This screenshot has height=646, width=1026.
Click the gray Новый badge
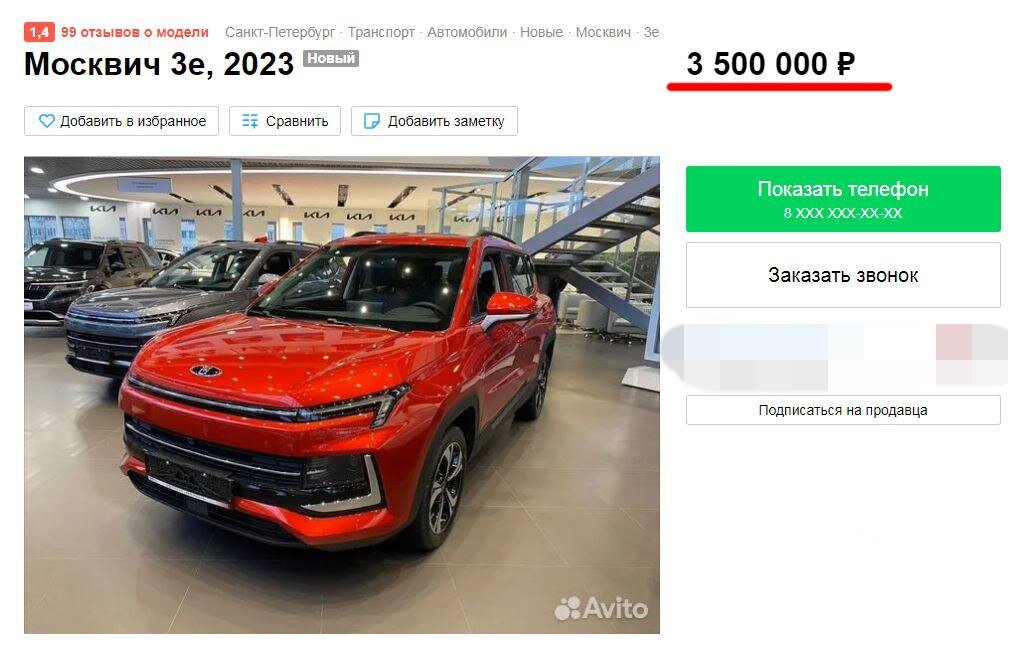click(330, 58)
